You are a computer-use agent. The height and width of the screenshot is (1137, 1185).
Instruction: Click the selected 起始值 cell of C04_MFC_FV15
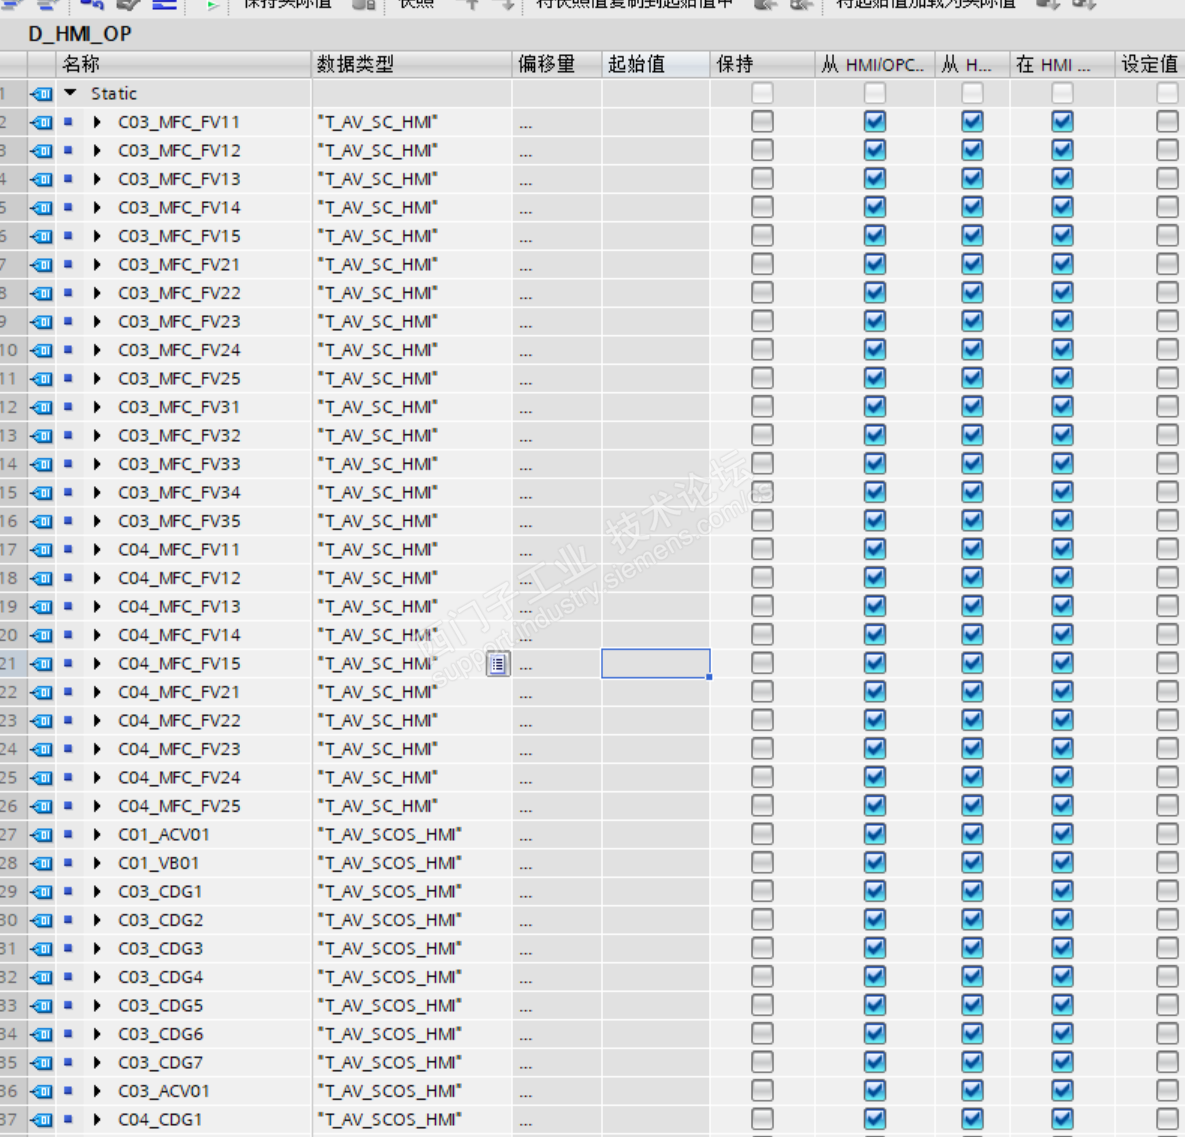[656, 664]
